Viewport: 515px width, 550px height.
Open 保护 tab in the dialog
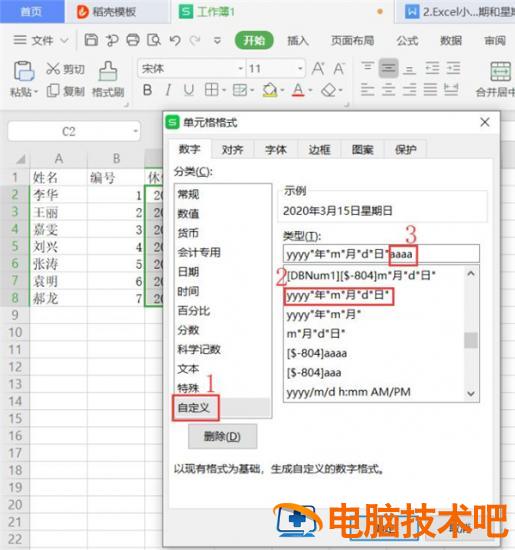click(x=406, y=150)
